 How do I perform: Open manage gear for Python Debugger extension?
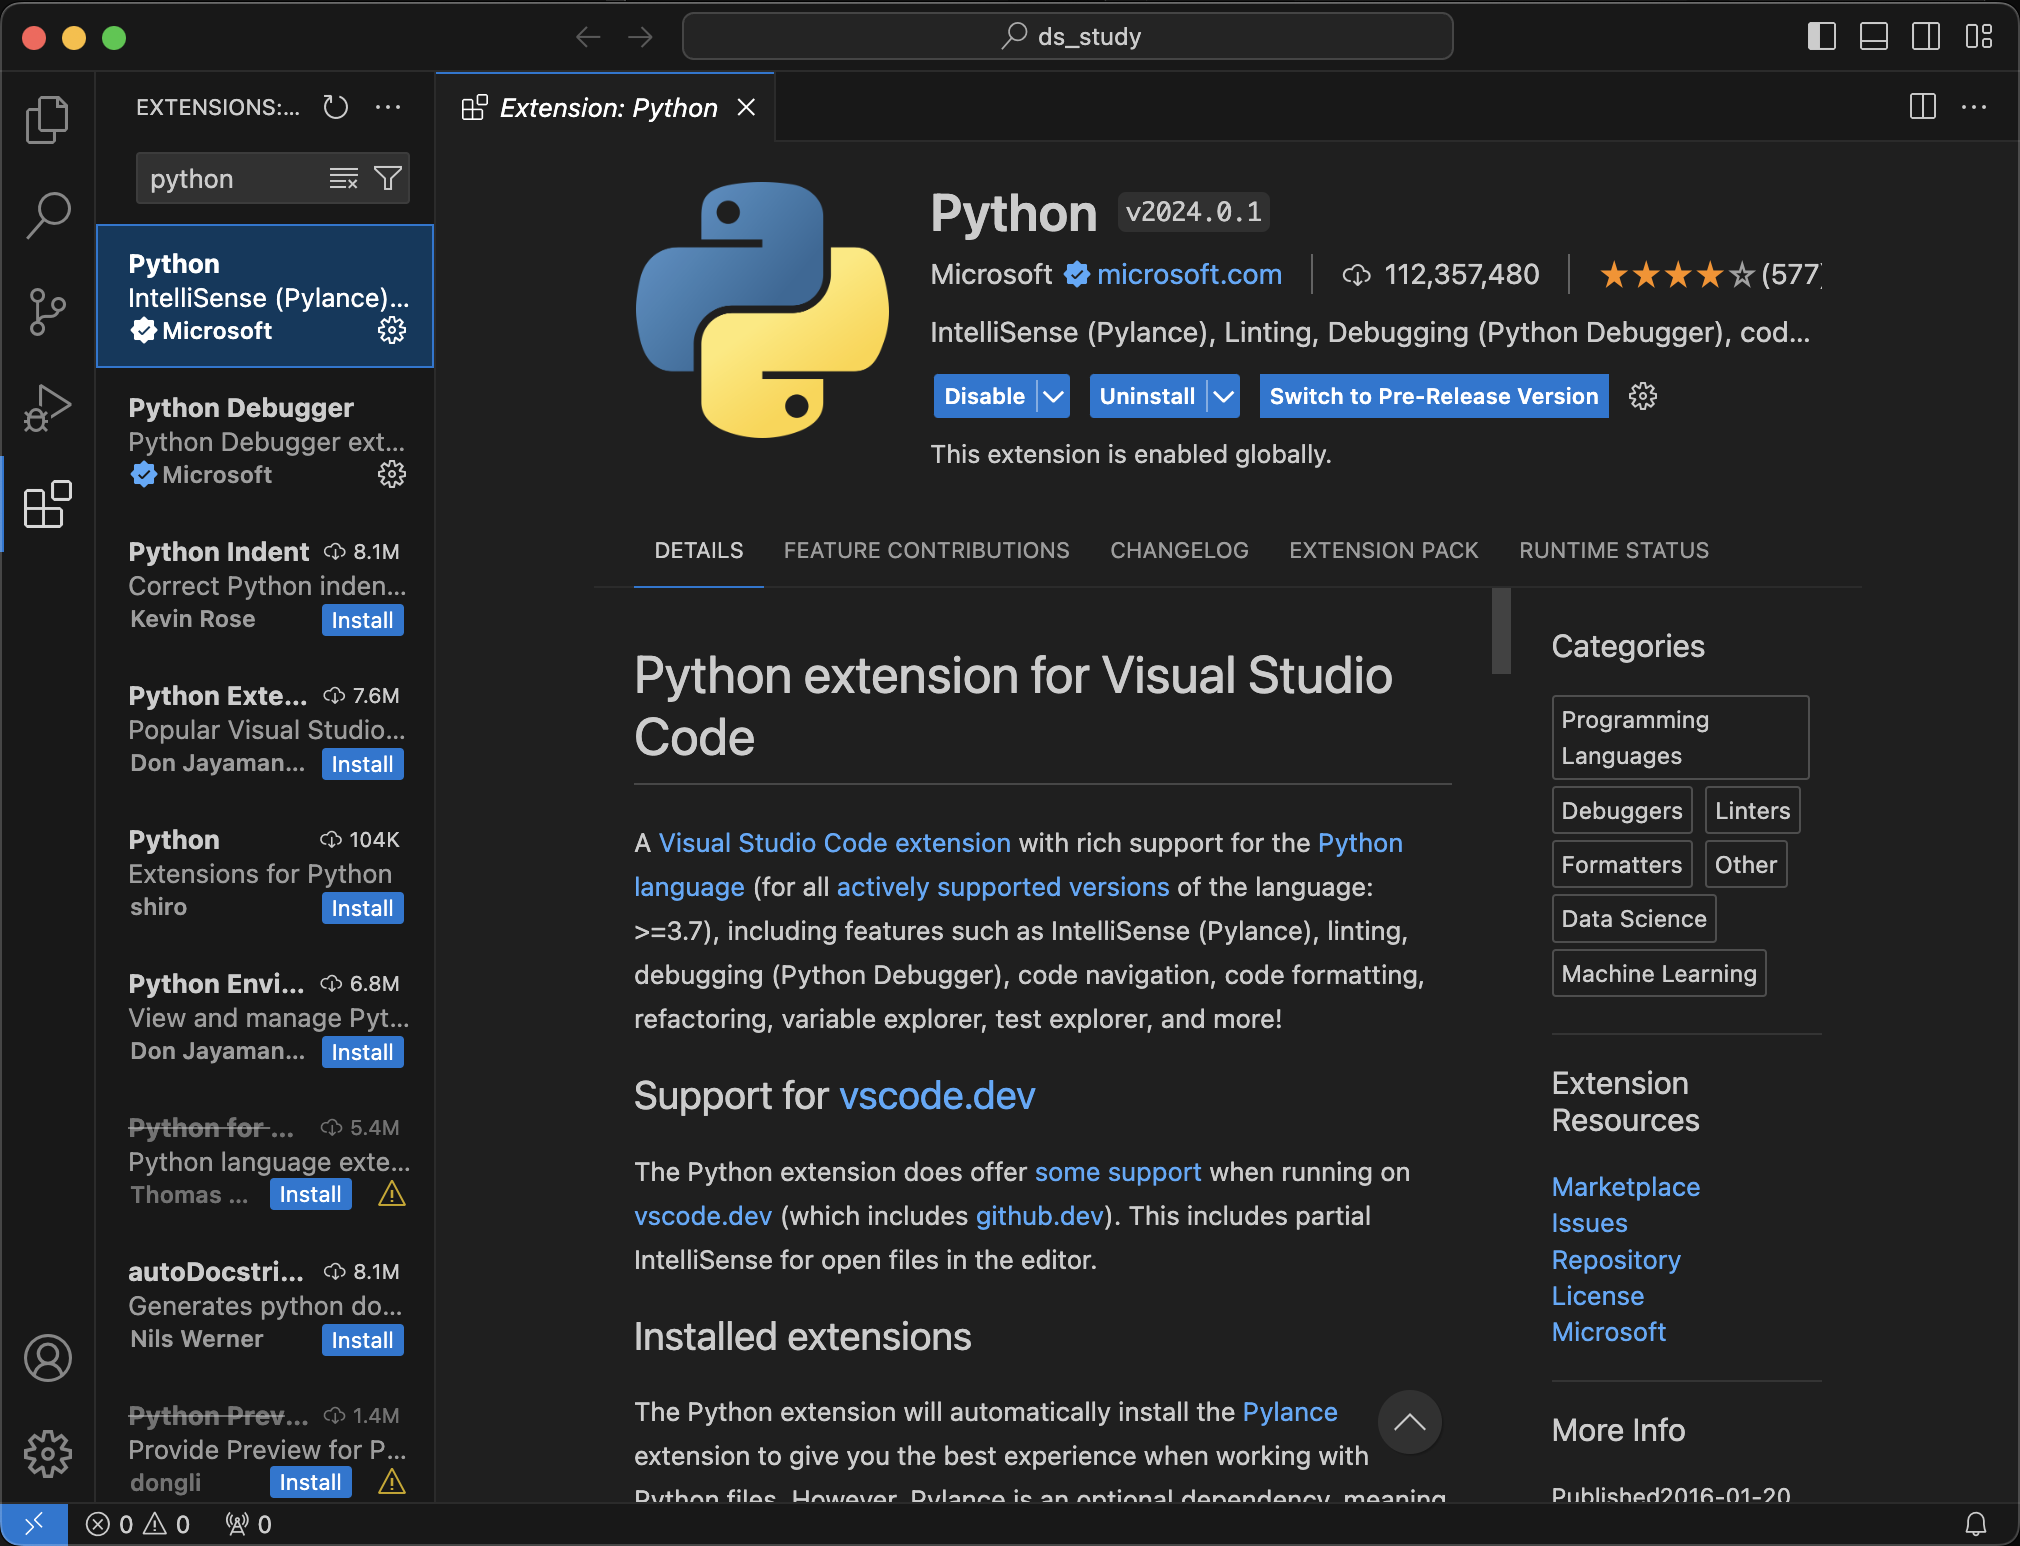(392, 474)
